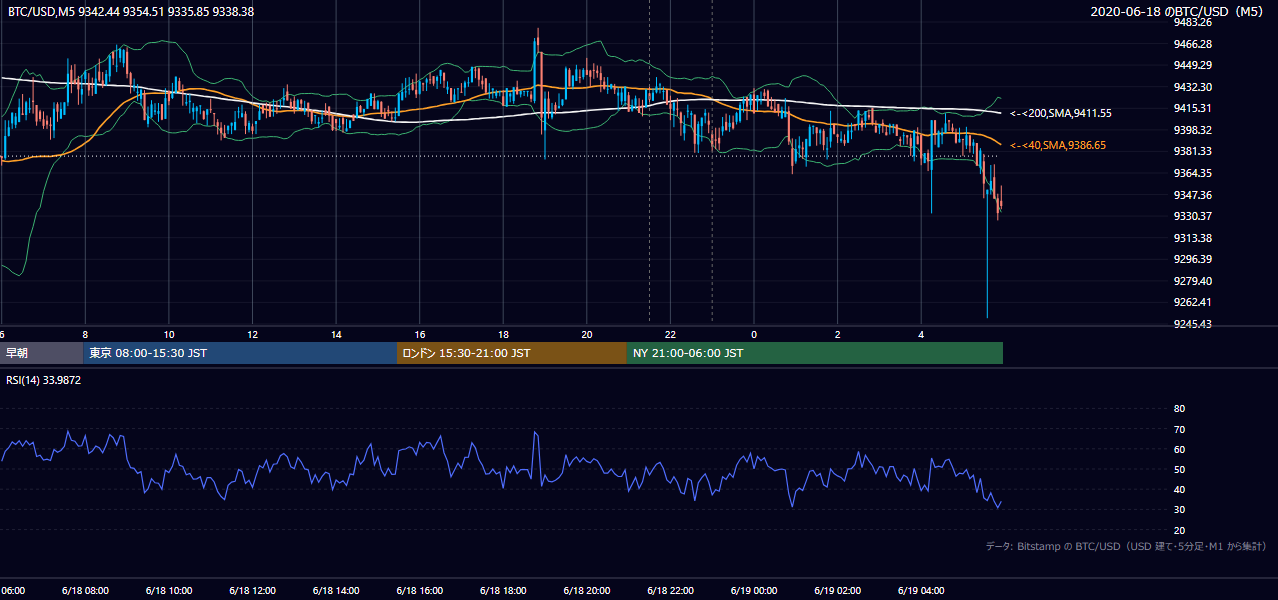The height and width of the screenshot is (600, 1278).
Task: Click price axis value 9466.28
Action: [1193, 44]
